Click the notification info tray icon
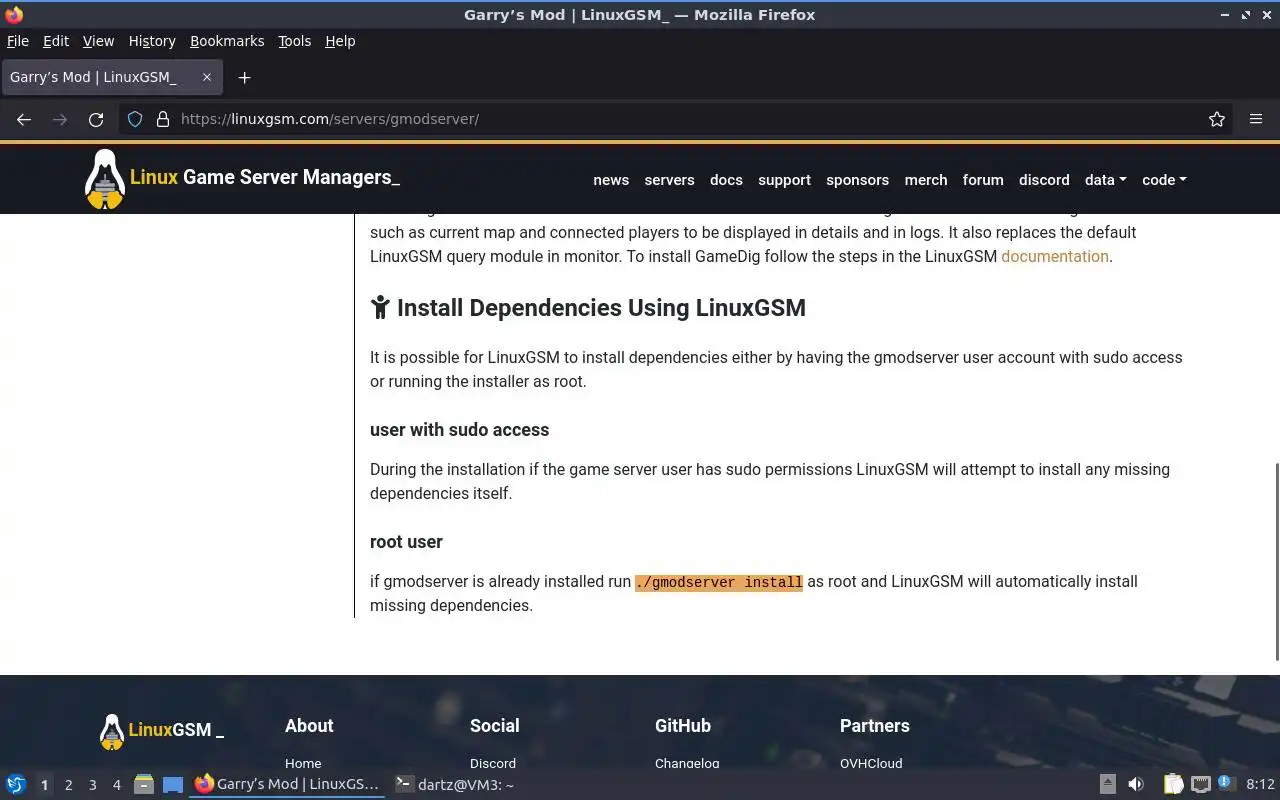This screenshot has height=800, width=1280. pos(1225,784)
